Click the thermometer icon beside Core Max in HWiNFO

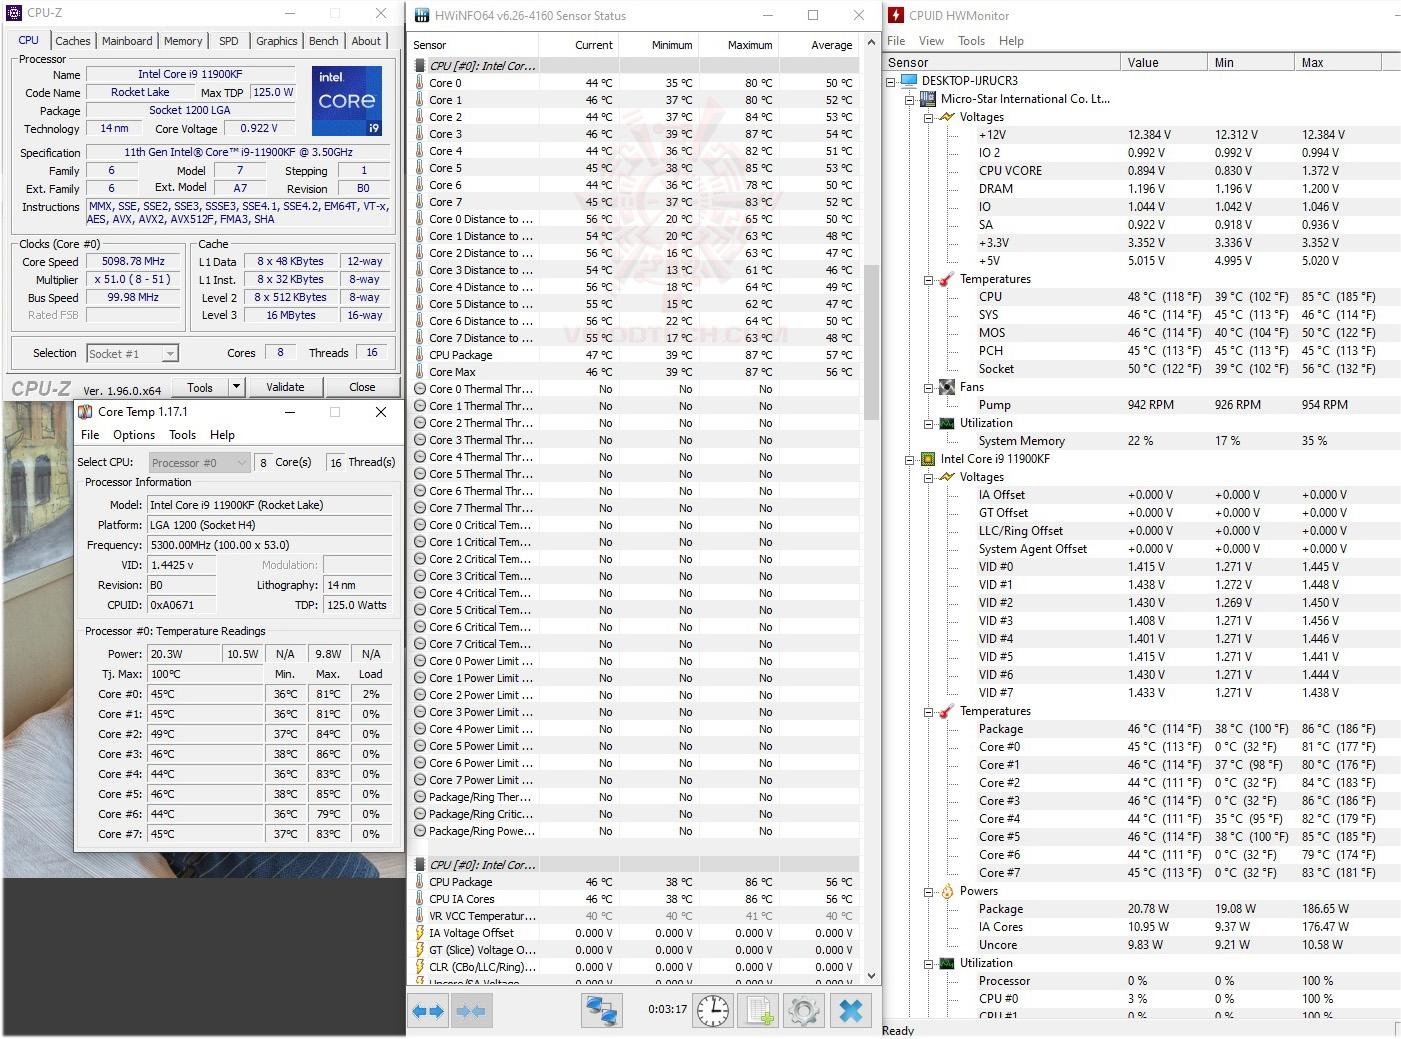tap(420, 372)
